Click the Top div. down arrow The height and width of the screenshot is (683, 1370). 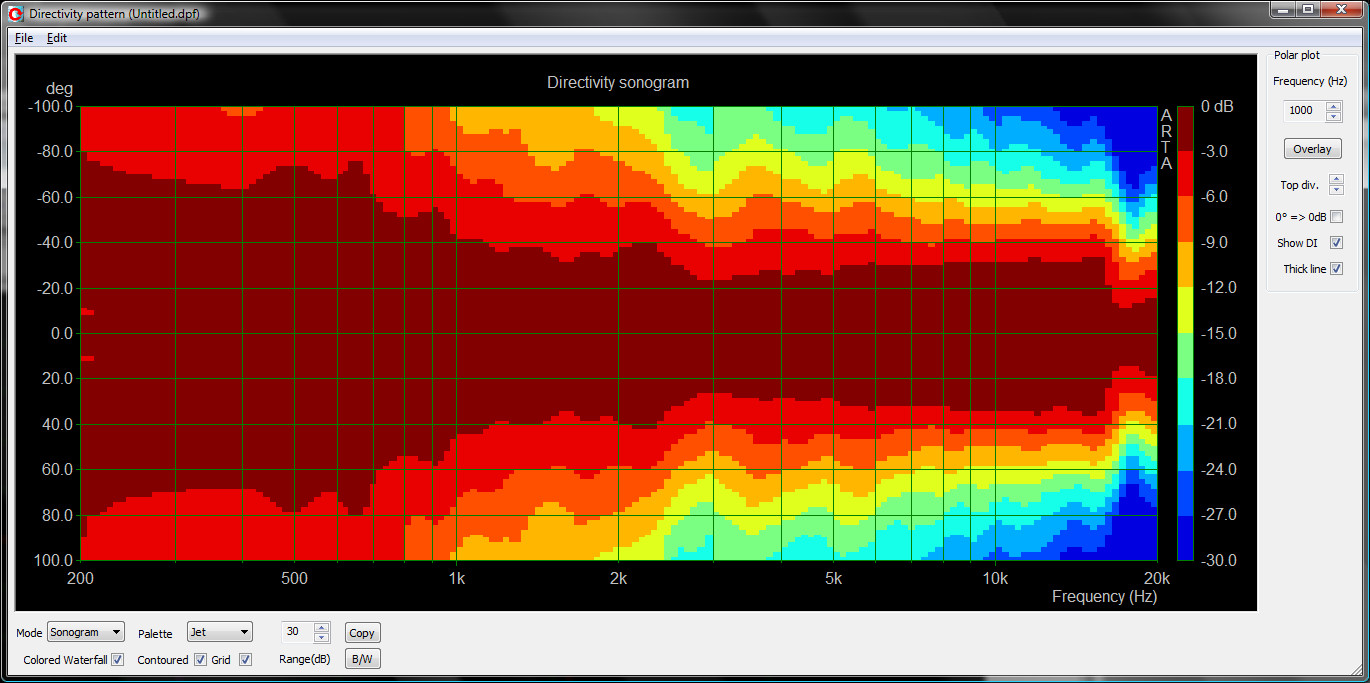pyautogui.click(x=1336, y=189)
